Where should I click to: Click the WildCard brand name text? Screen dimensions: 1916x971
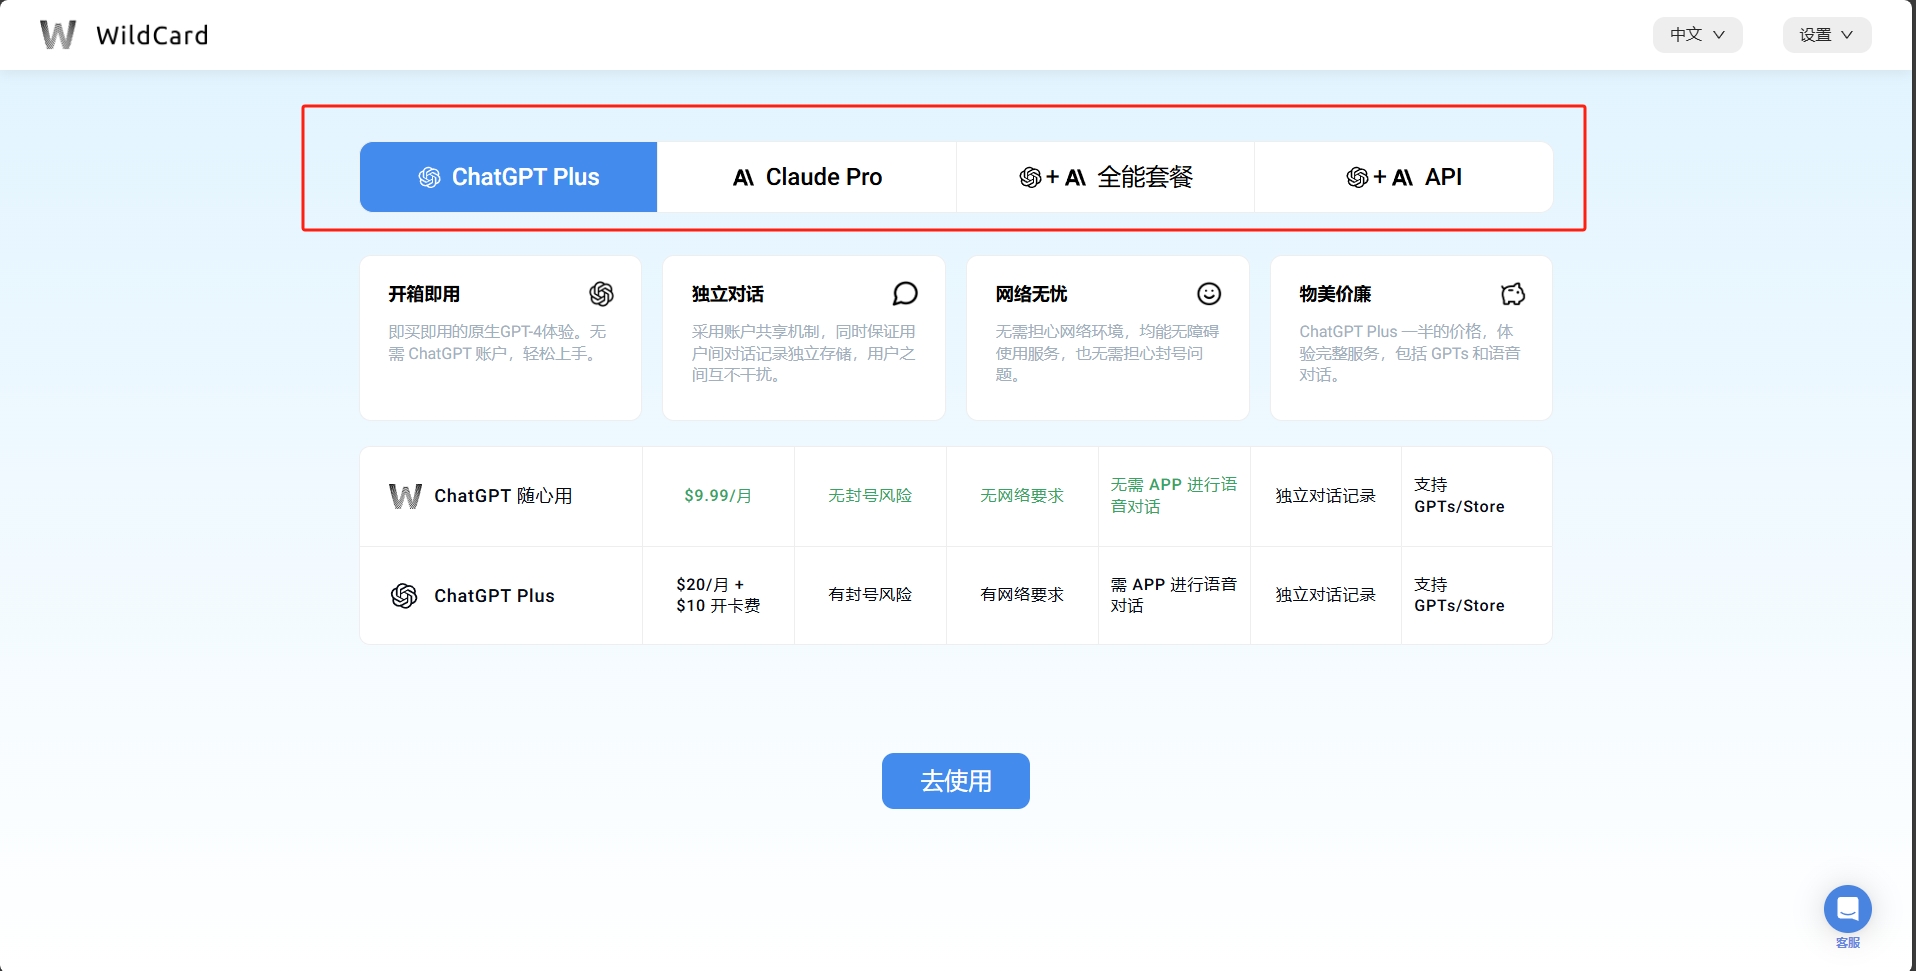pyautogui.click(x=152, y=35)
